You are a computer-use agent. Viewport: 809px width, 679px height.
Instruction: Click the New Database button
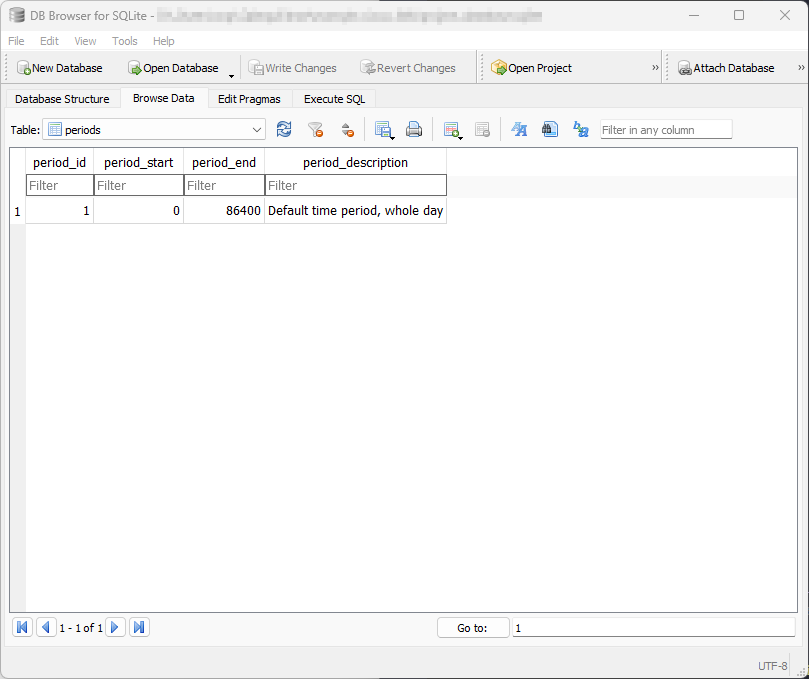coord(60,68)
